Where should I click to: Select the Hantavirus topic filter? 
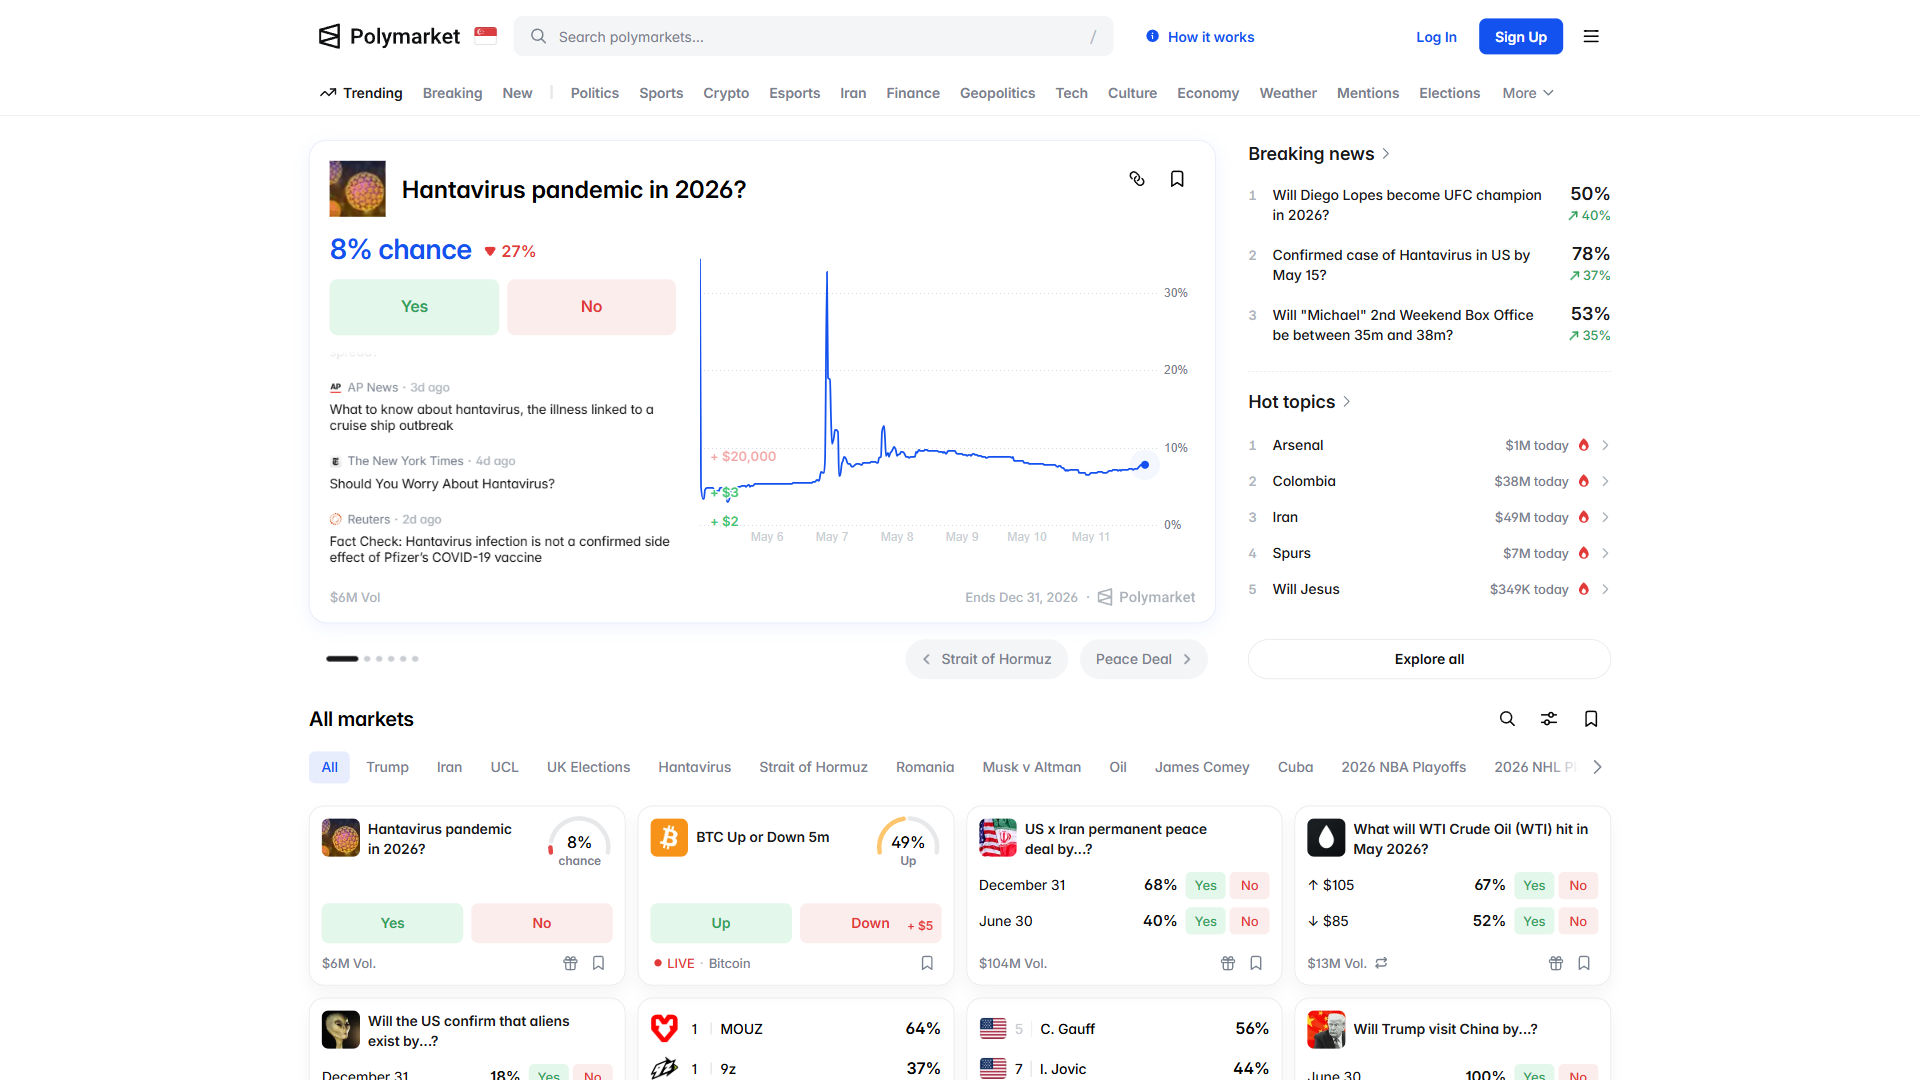click(694, 767)
